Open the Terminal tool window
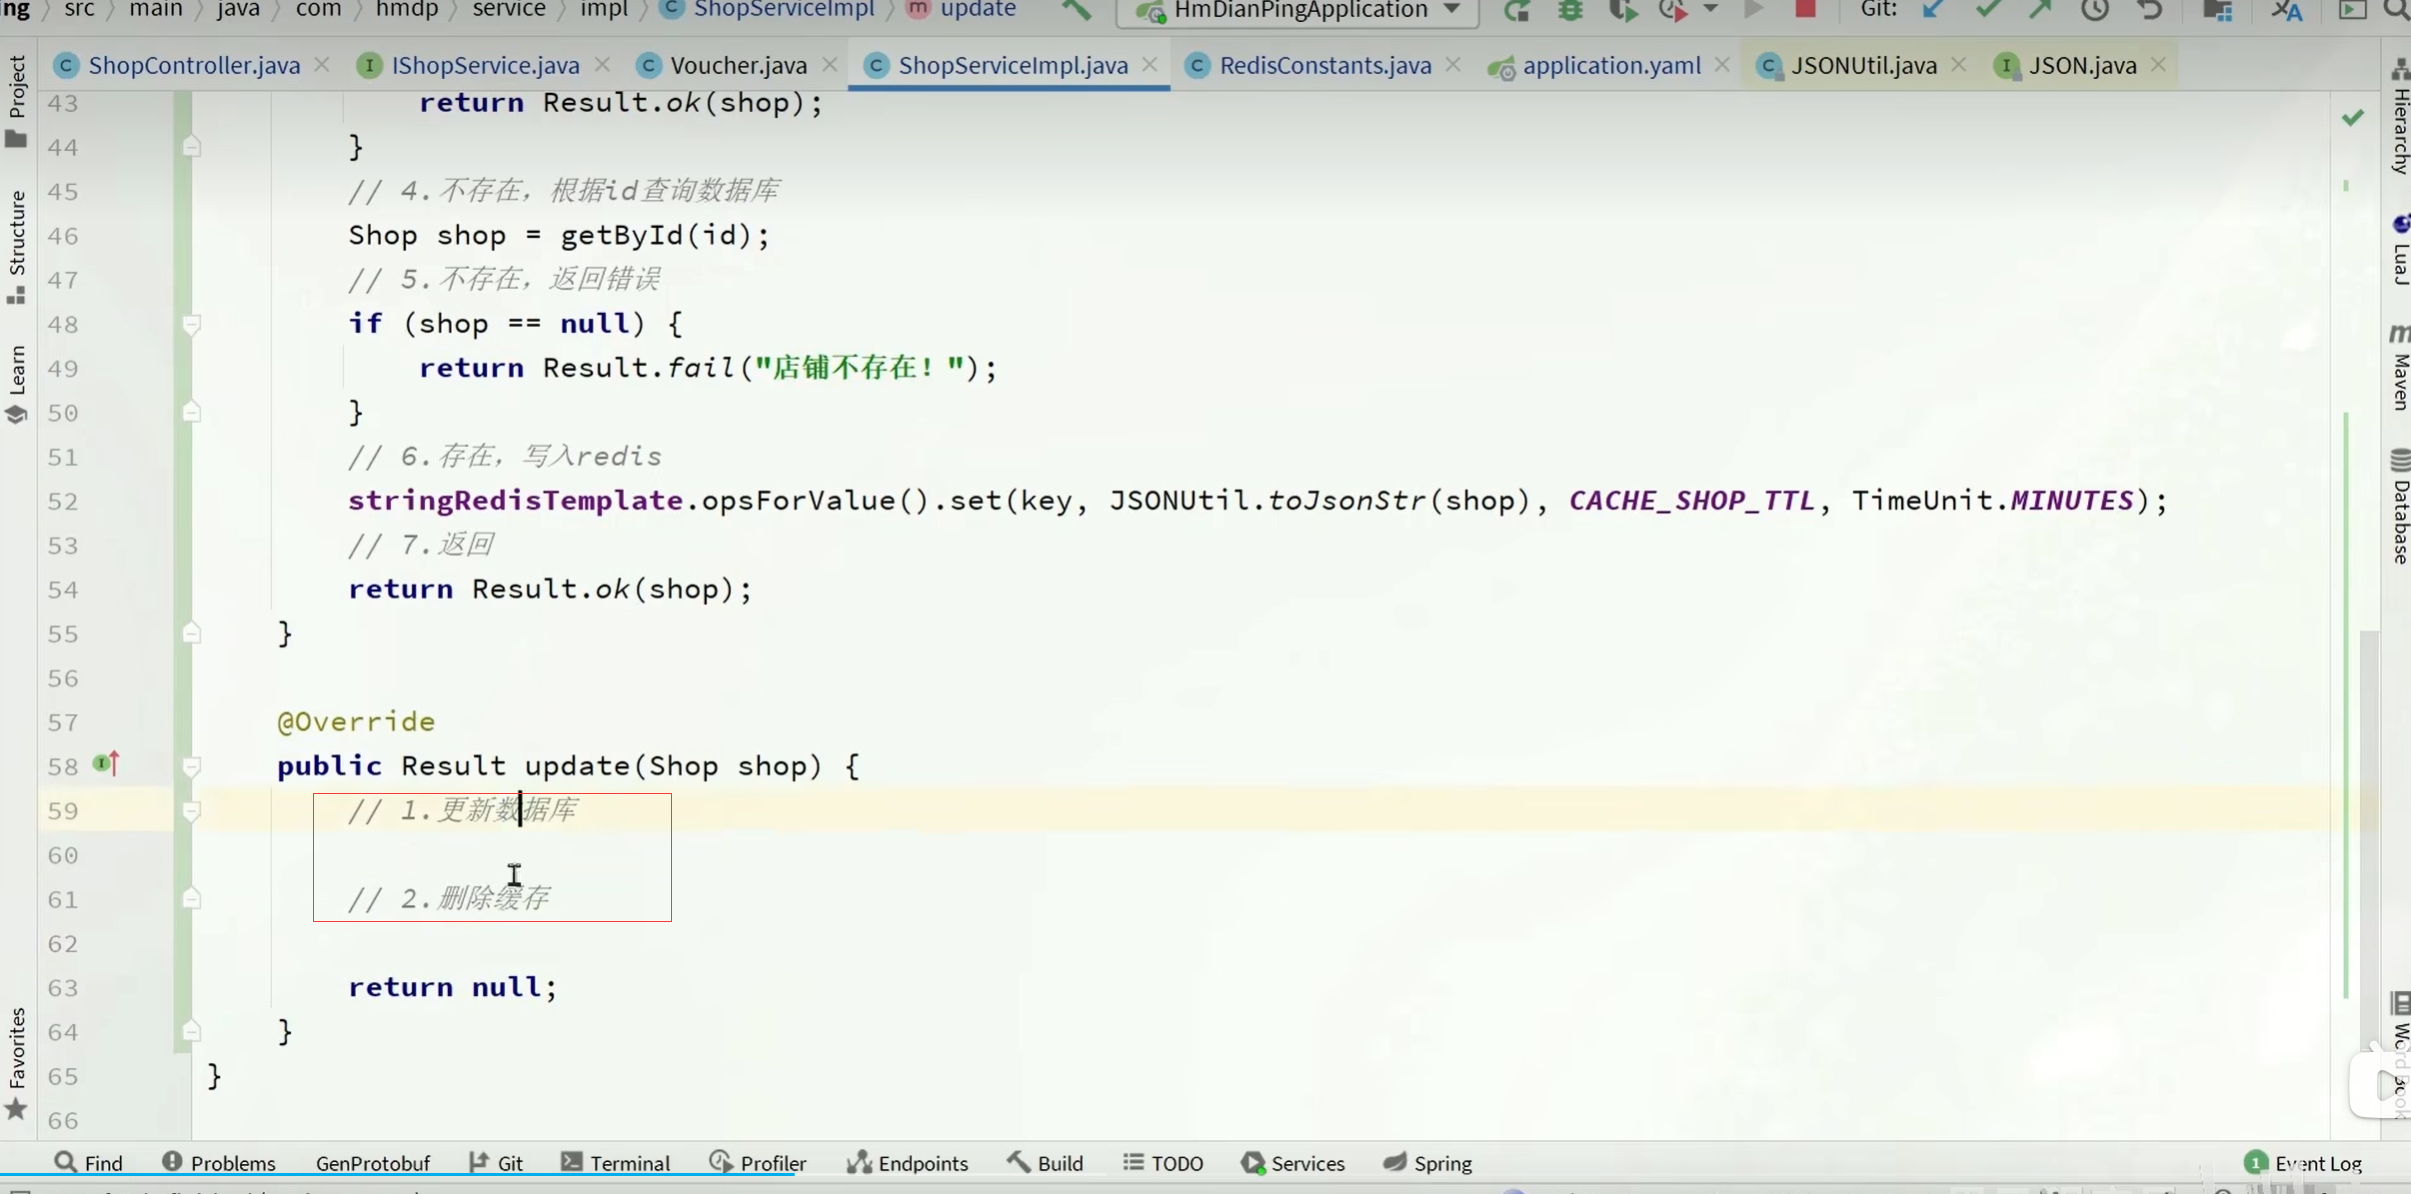This screenshot has height=1194, width=2411. (x=615, y=1163)
